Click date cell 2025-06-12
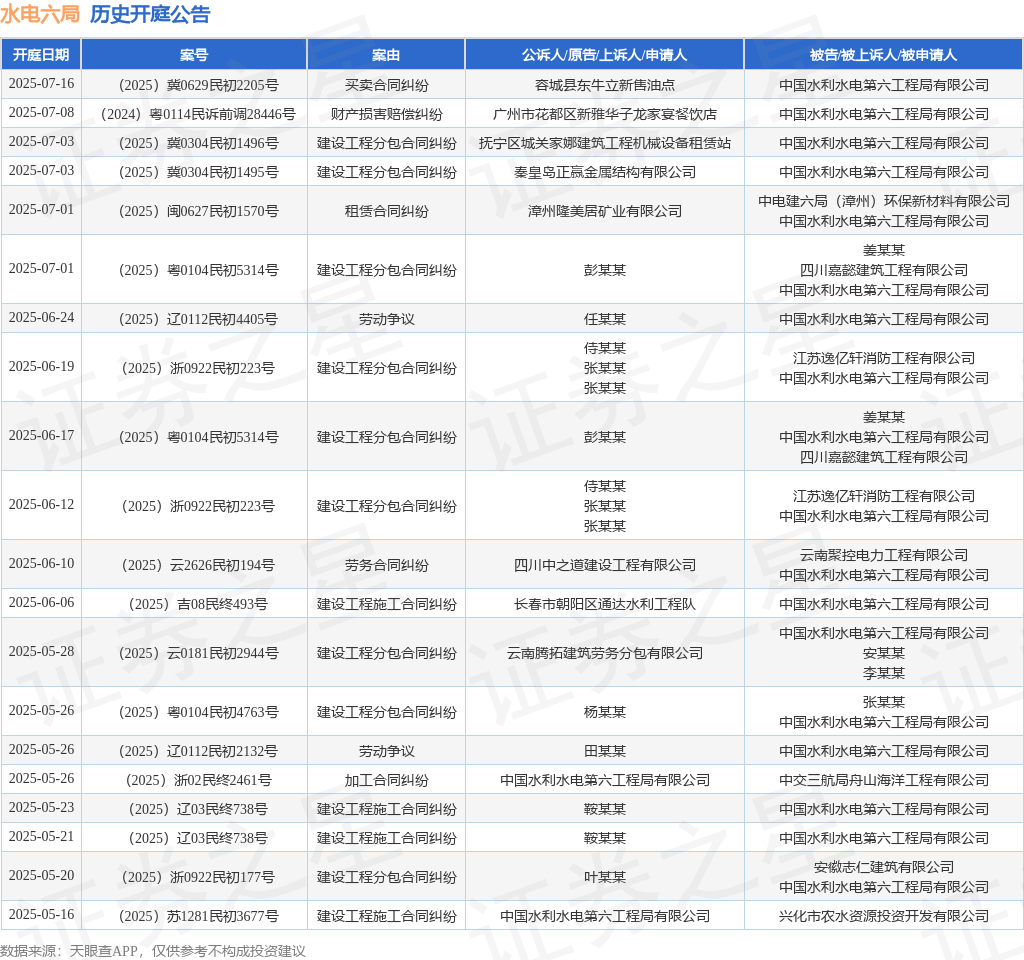1024x960 pixels. coord(41,505)
